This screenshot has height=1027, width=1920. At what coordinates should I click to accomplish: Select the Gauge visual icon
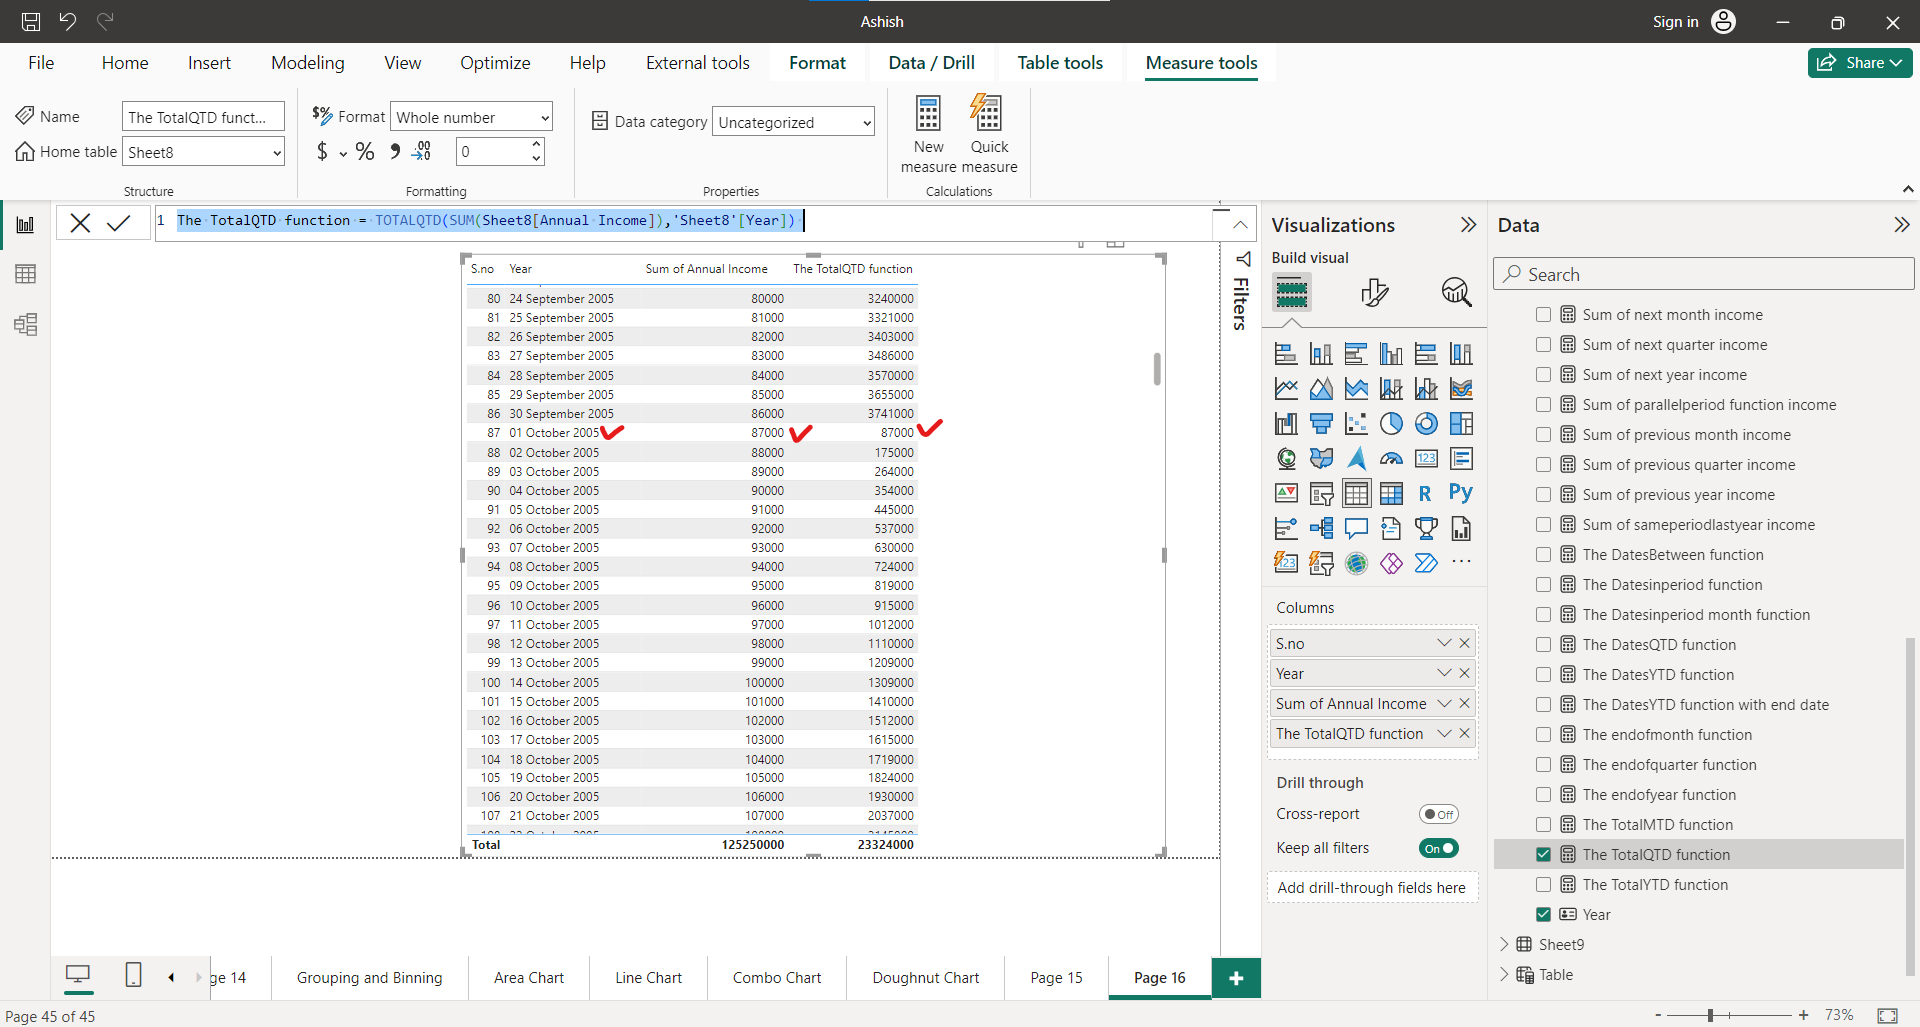1392,458
